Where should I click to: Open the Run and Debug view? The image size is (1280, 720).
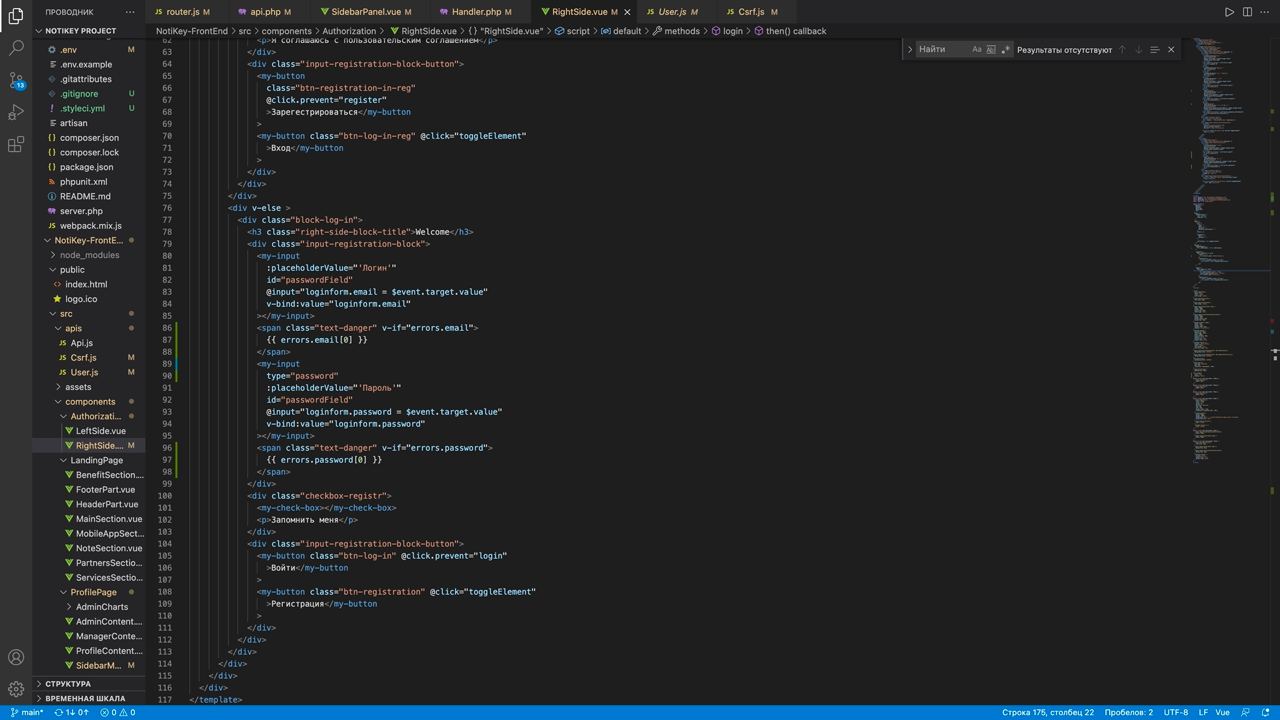pos(16,112)
